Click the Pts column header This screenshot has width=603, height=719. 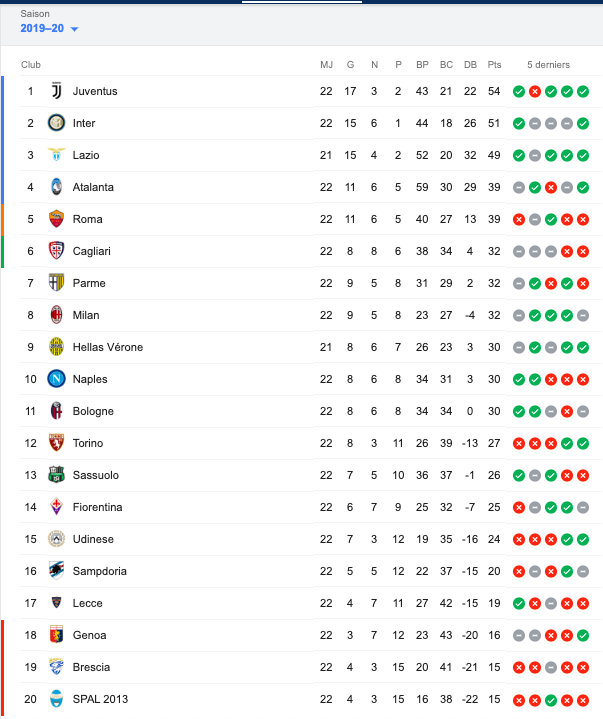click(494, 65)
